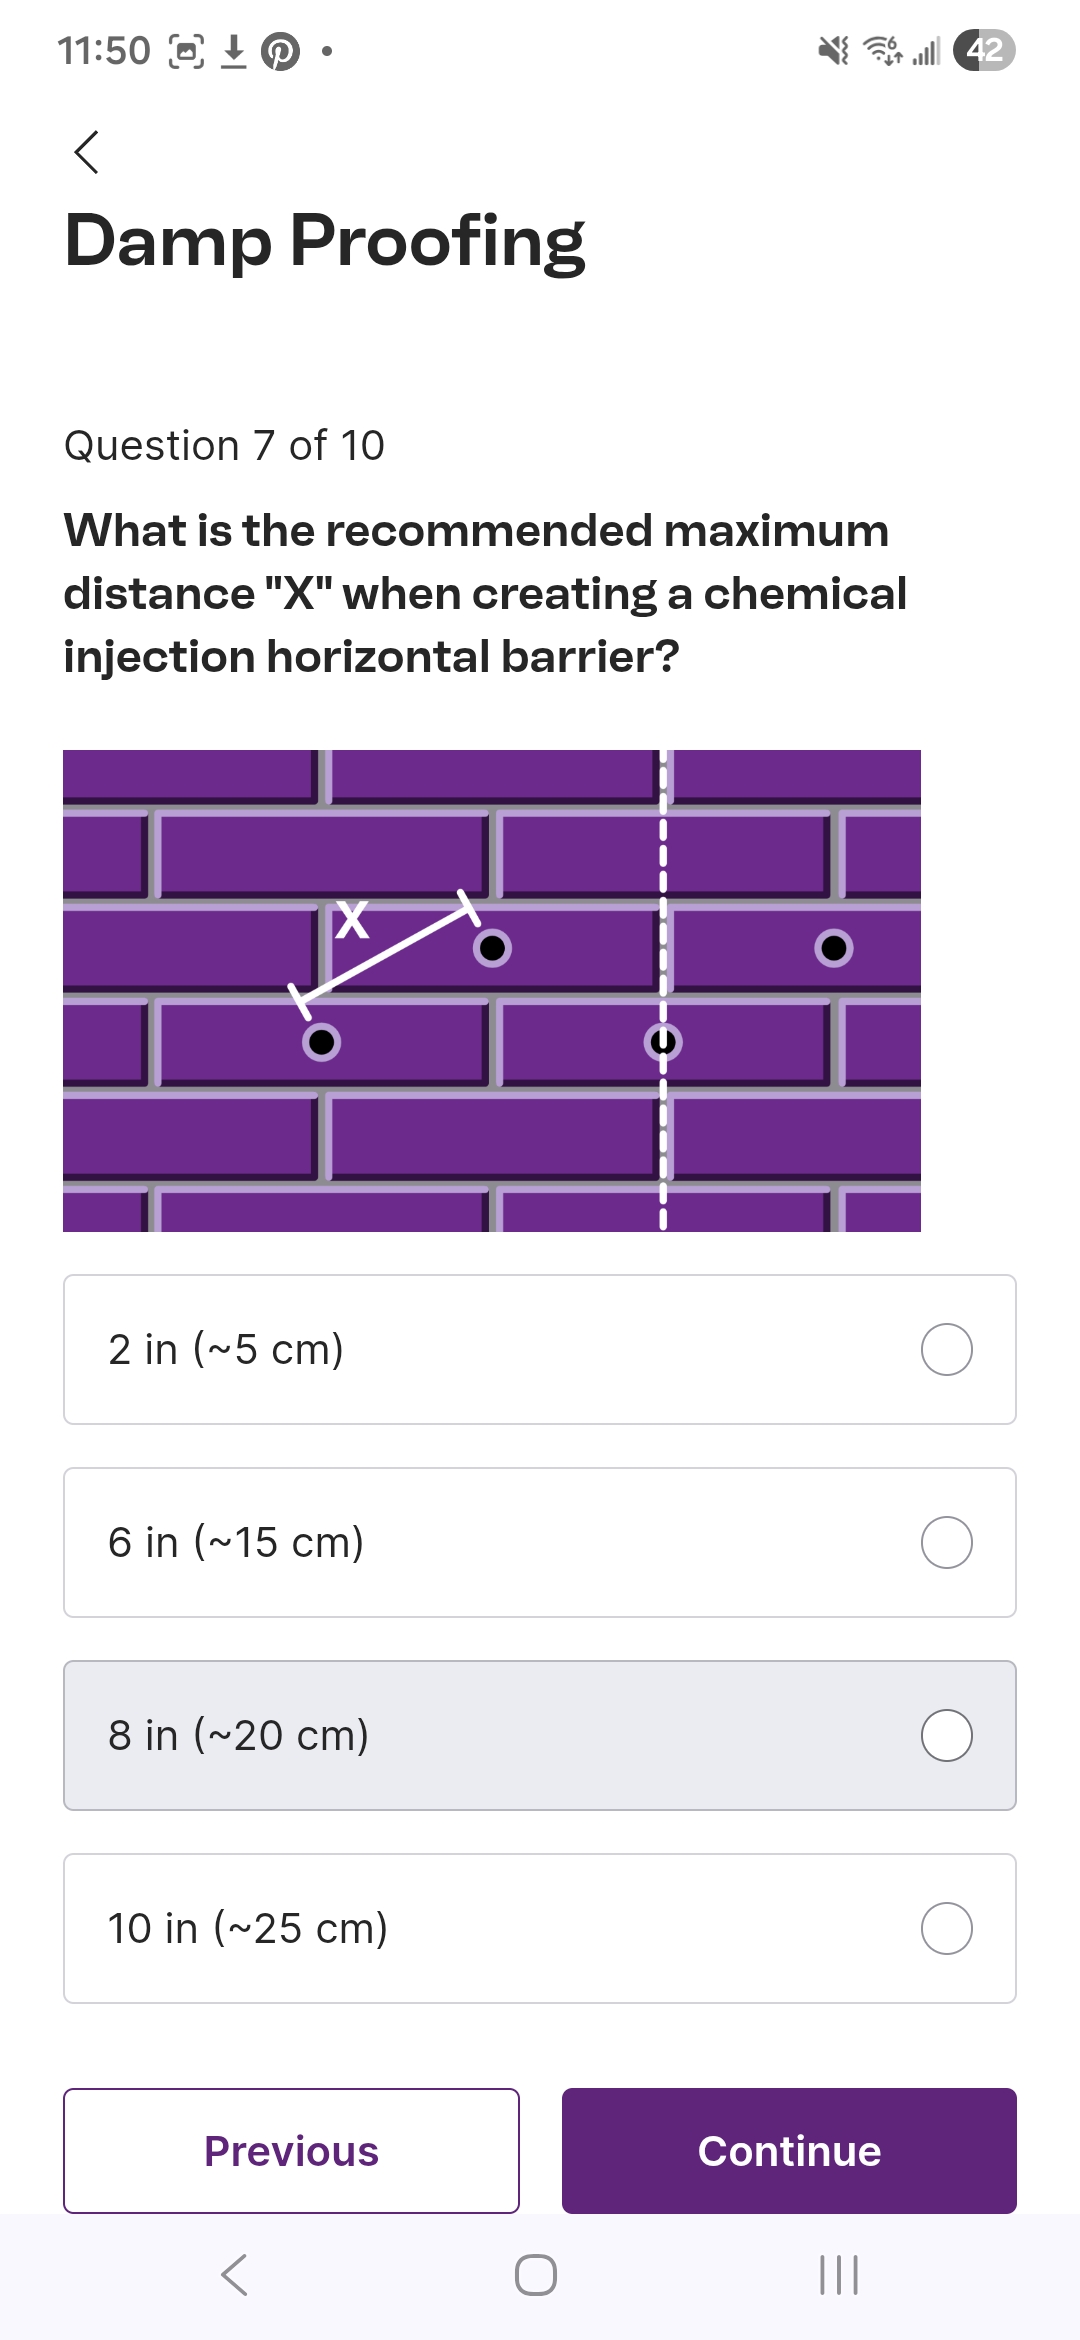Tap the battery level indicator
The width and height of the screenshot is (1080, 2340).
(x=984, y=50)
